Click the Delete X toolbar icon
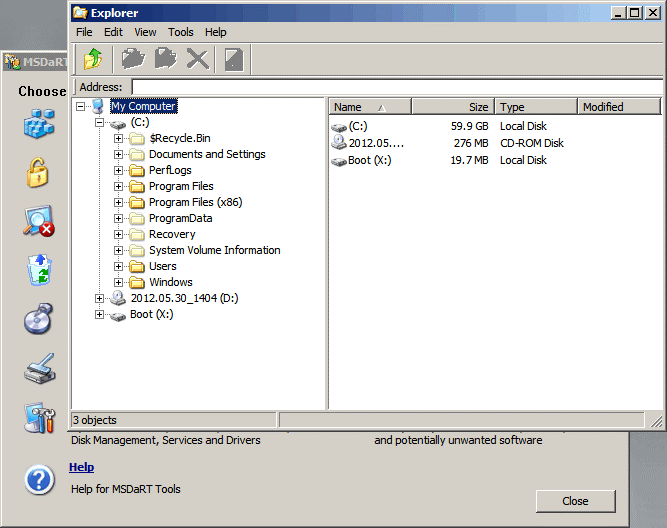 (198, 59)
